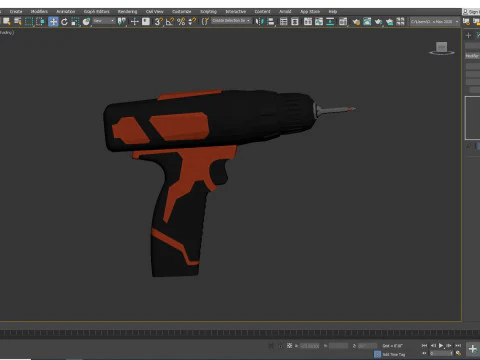This screenshot has width=480, height=360.
Task: Open the Arnold menu
Action: [285, 11]
